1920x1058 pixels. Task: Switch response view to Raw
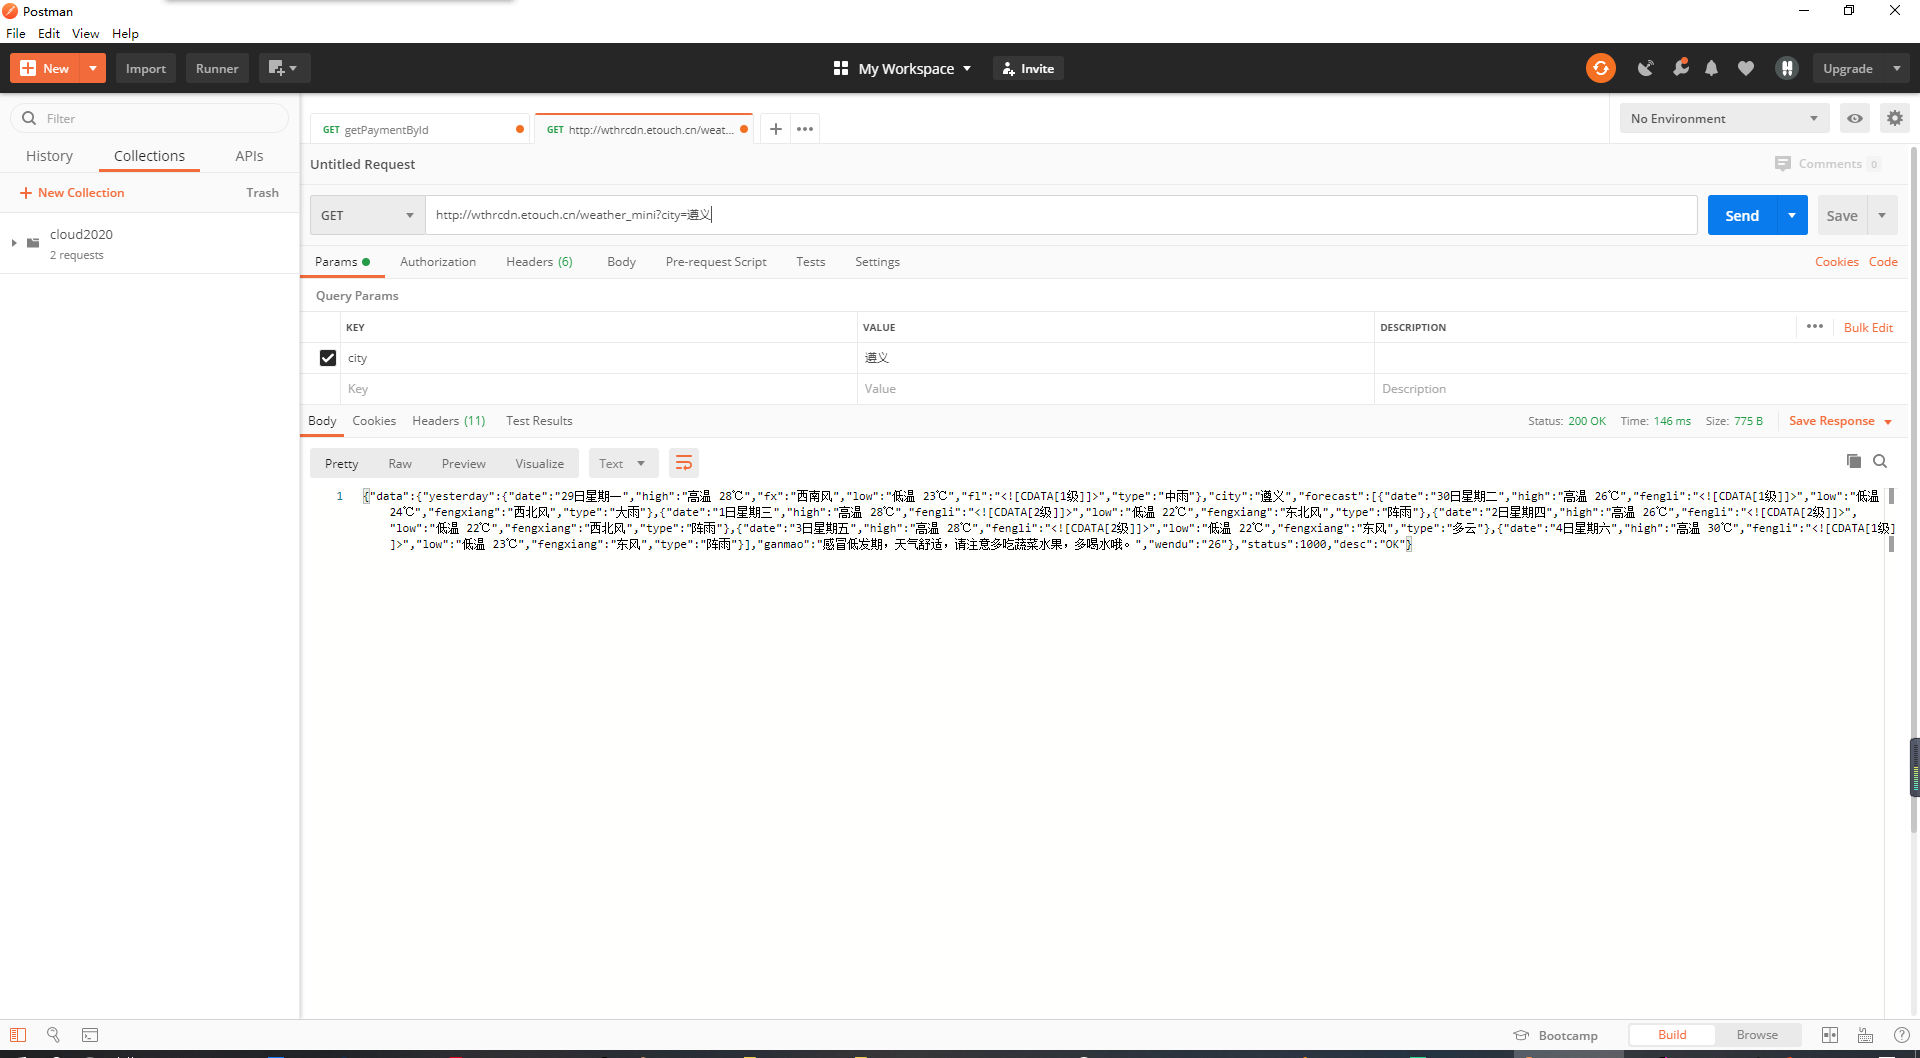tap(400, 463)
